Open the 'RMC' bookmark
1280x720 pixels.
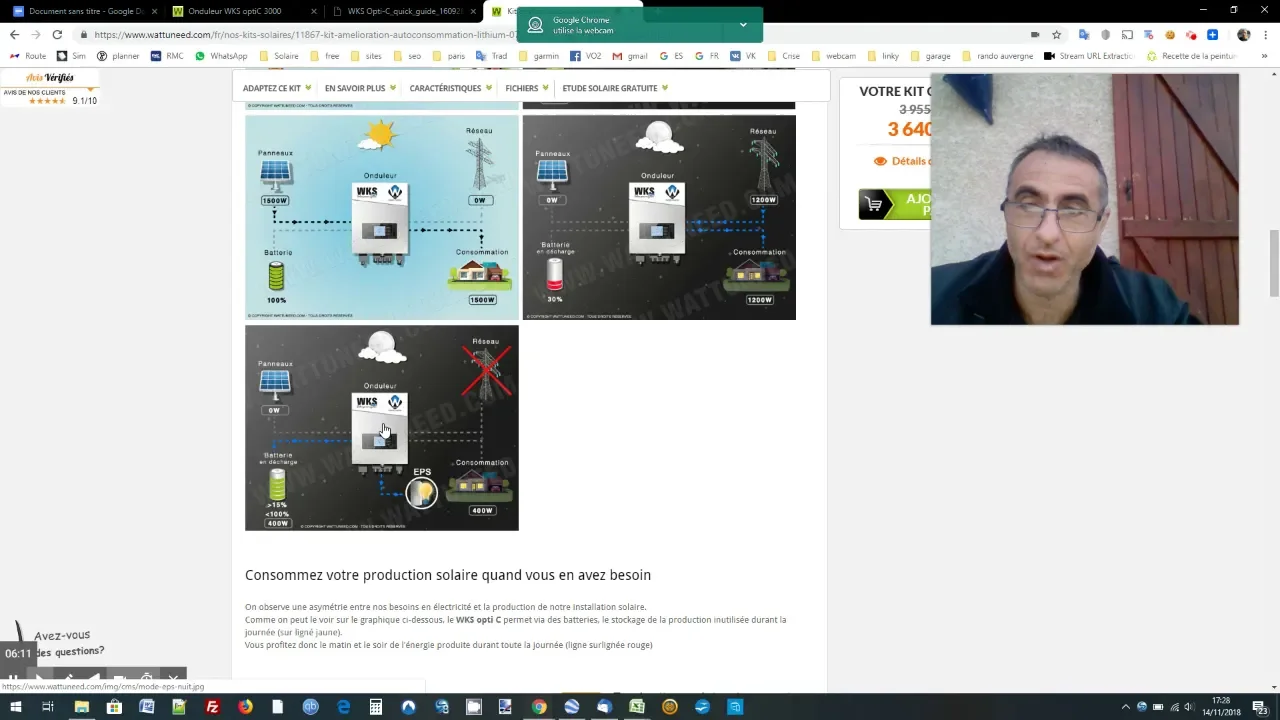click(x=167, y=56)
